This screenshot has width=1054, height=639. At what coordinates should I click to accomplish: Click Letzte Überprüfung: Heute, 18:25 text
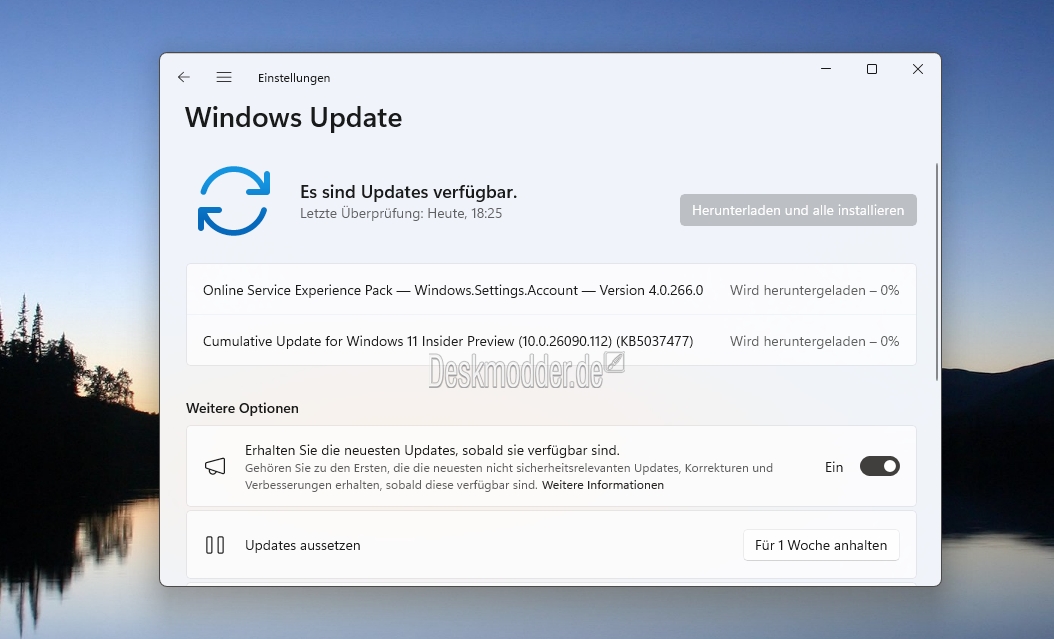[x=401, y=214]
